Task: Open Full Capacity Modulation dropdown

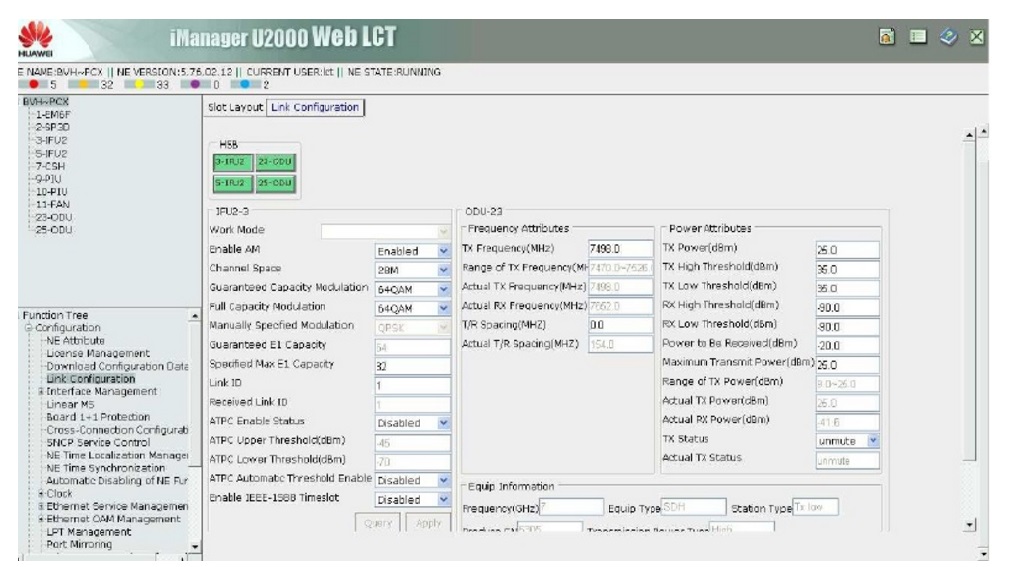Action: click(444, 308)
